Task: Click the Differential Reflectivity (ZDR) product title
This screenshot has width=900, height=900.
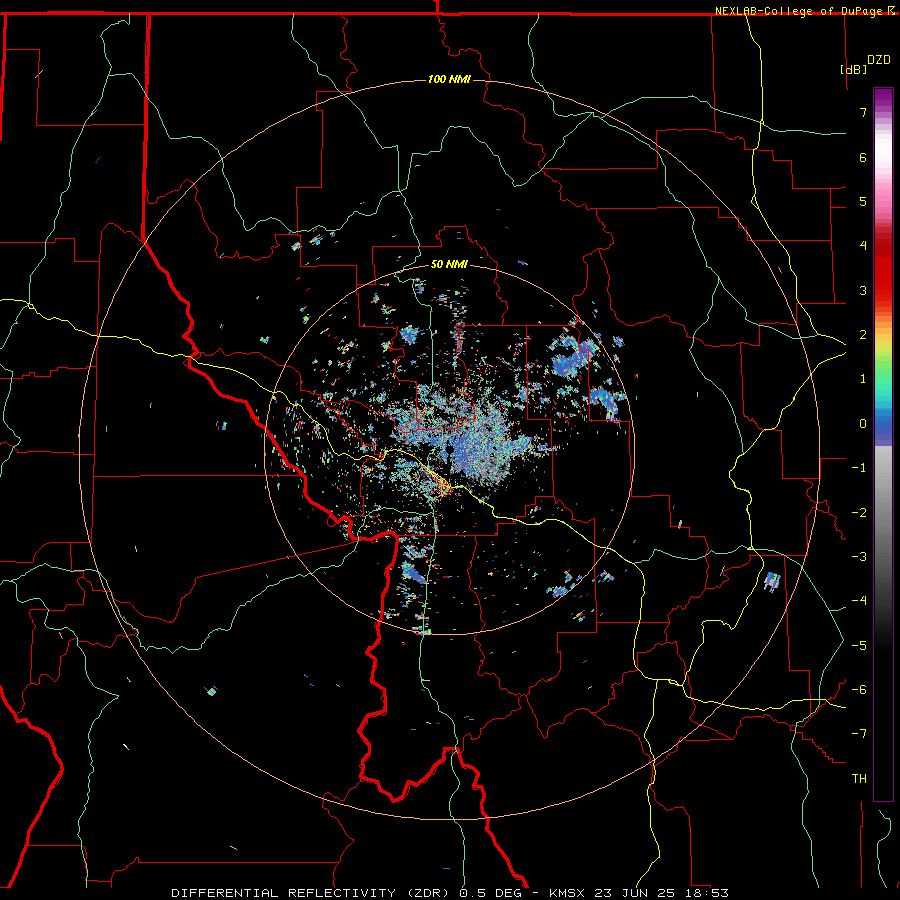Action: [x=312, y=893]
